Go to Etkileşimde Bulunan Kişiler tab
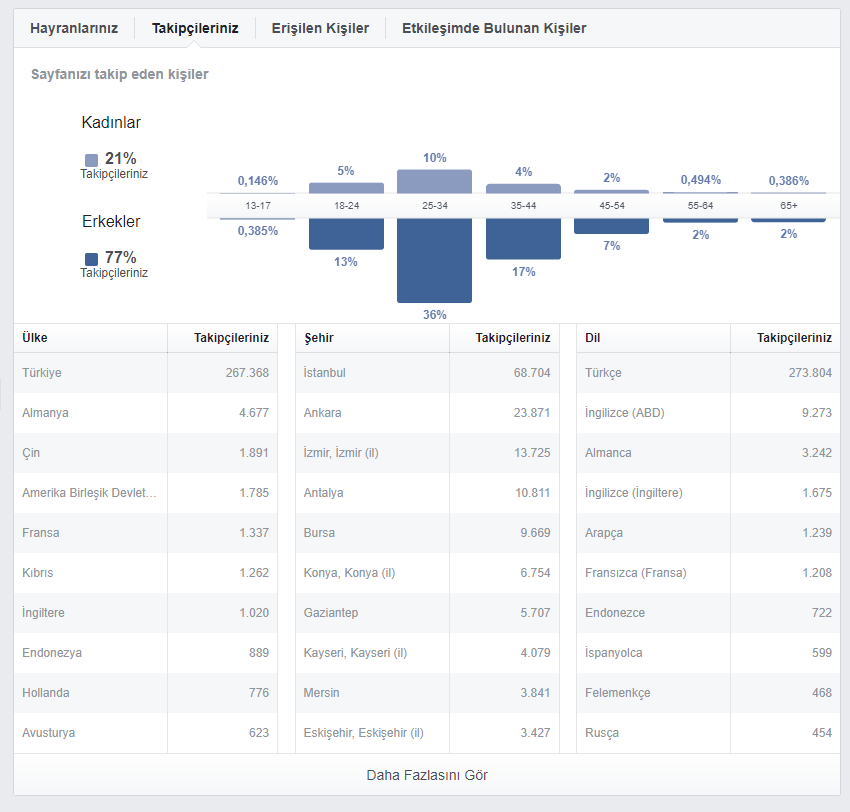Screen dimensions: 850x812 click(x=494, y=28)
